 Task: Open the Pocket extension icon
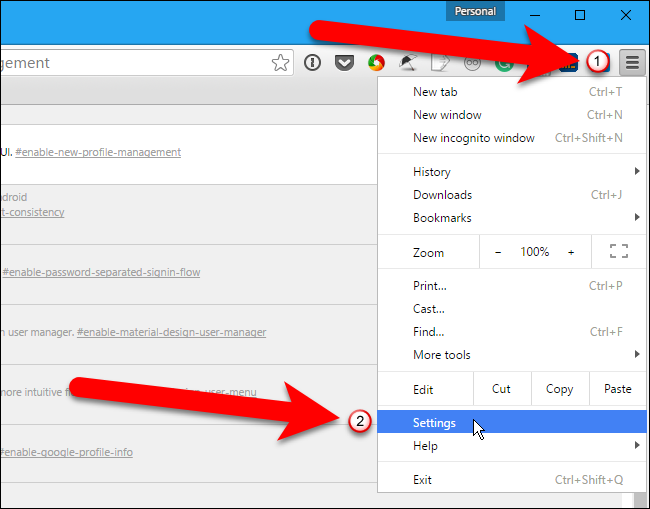click(344, 63)
